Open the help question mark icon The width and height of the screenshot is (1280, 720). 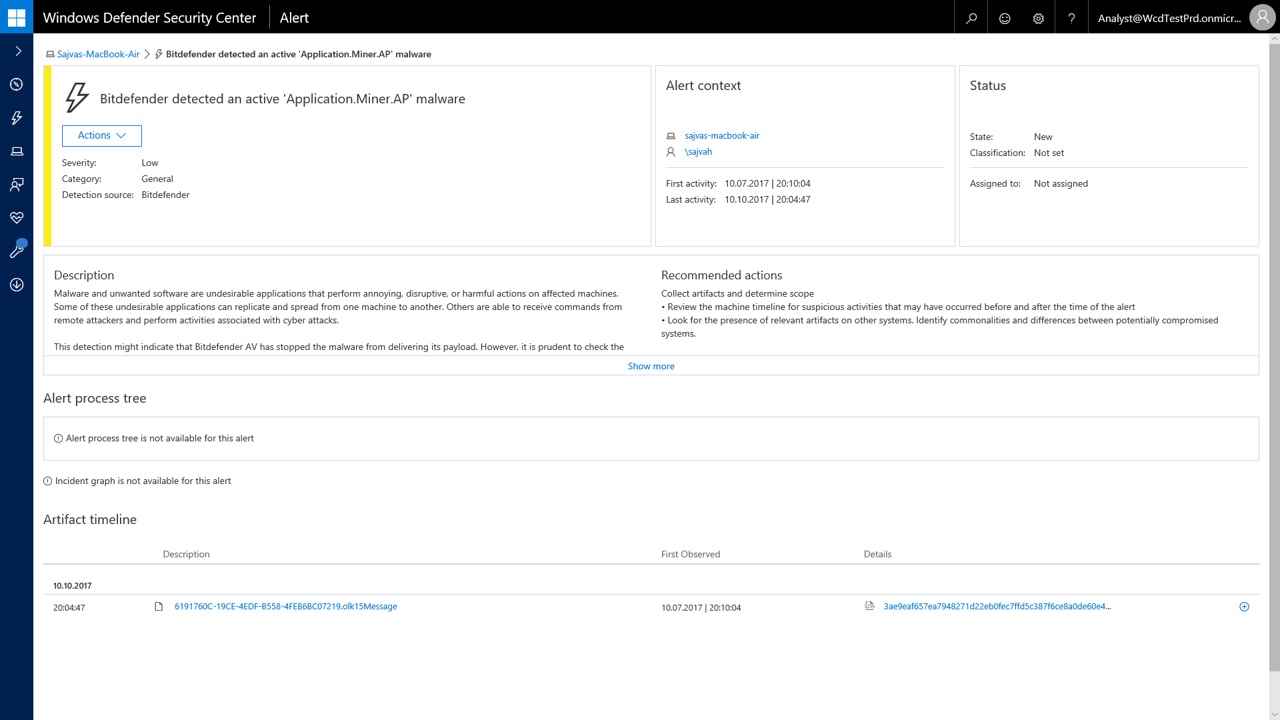(x=1071, y=18)
